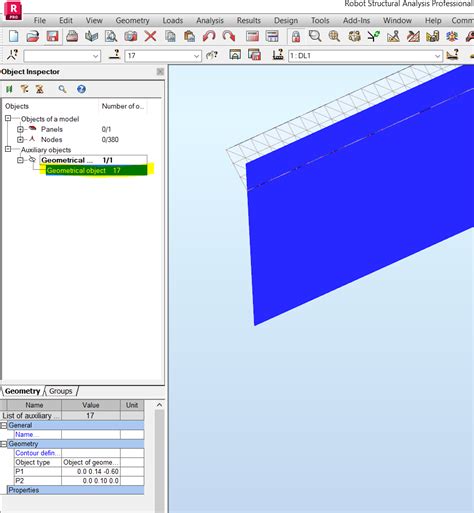Expand the Nodes tree node
This screenshot has height=513, width=474.
[x=20, y=139]
